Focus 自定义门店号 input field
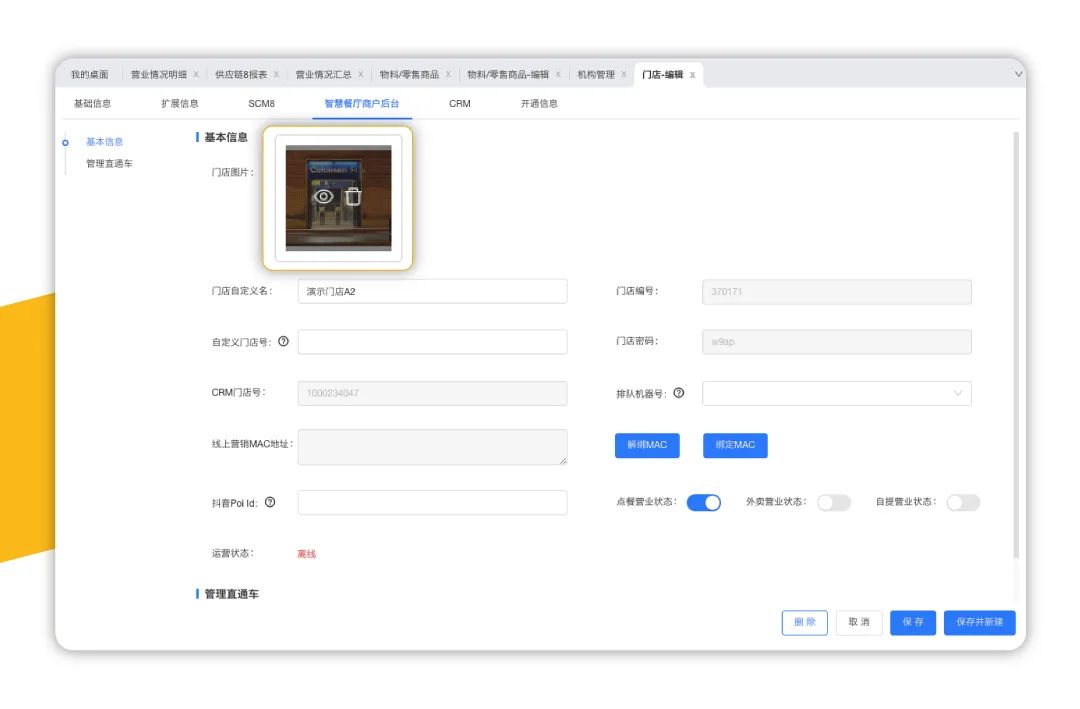The image size is (1080, 709). pos(433,342)
